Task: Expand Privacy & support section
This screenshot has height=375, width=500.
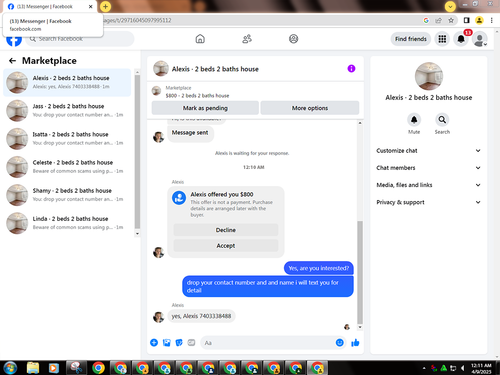Action: (429, 202)
